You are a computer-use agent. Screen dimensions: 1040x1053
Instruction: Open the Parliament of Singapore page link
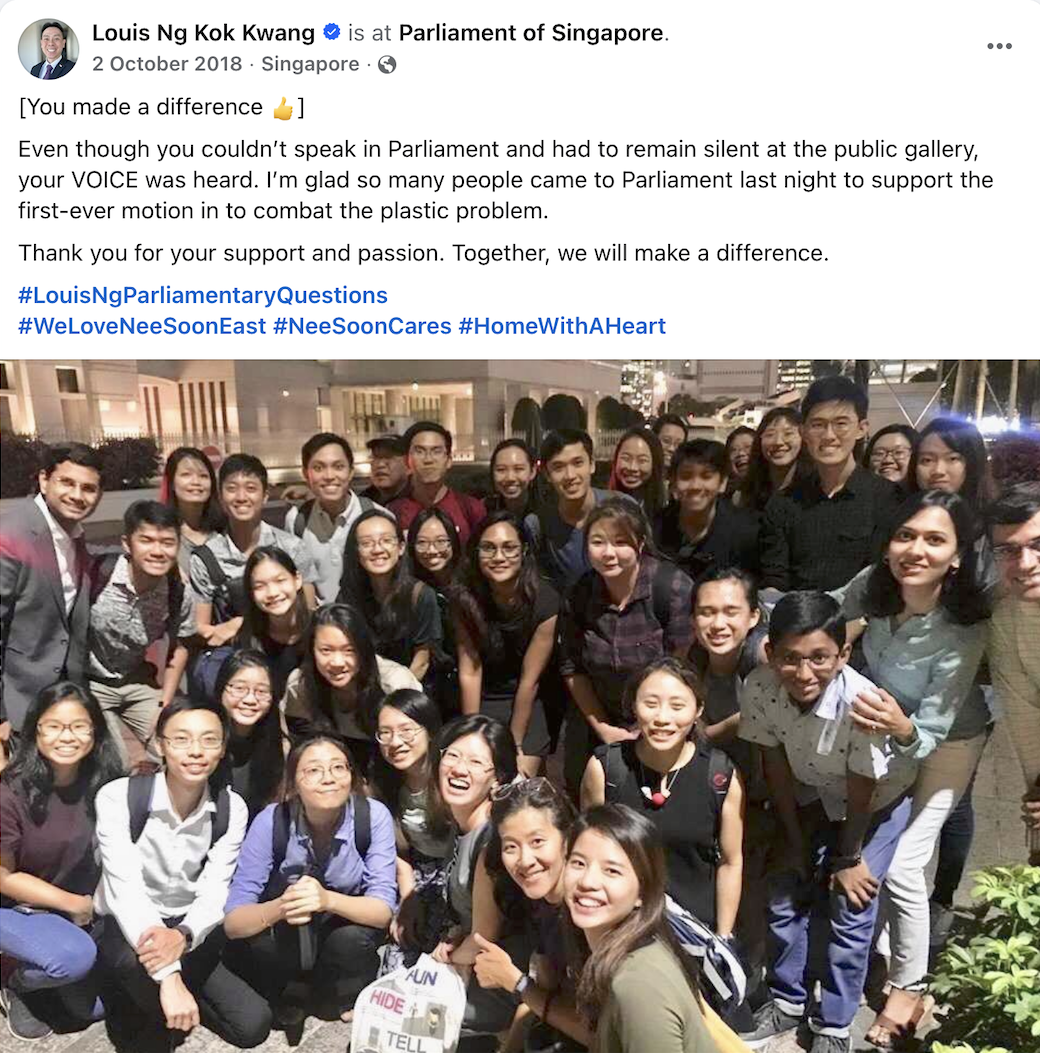coord(531,32)
